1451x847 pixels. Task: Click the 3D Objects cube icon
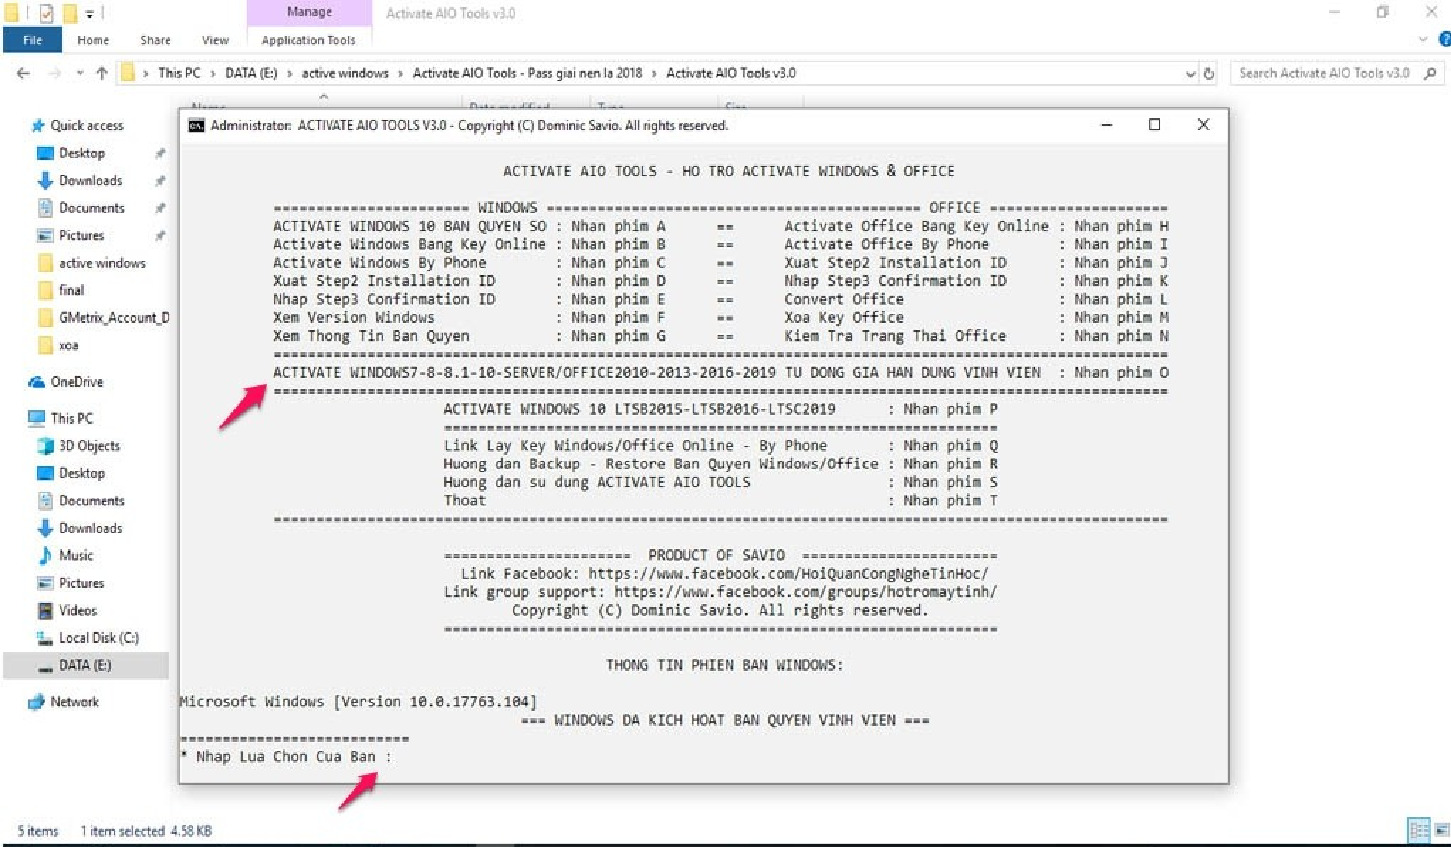45,446
